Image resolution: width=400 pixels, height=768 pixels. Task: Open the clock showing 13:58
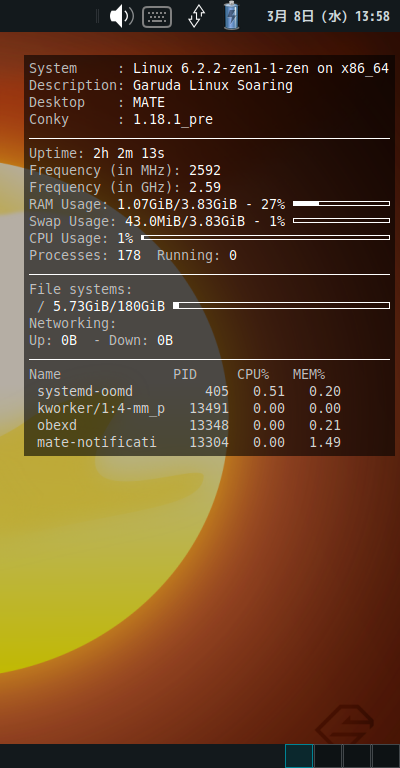tap(329, 16)
